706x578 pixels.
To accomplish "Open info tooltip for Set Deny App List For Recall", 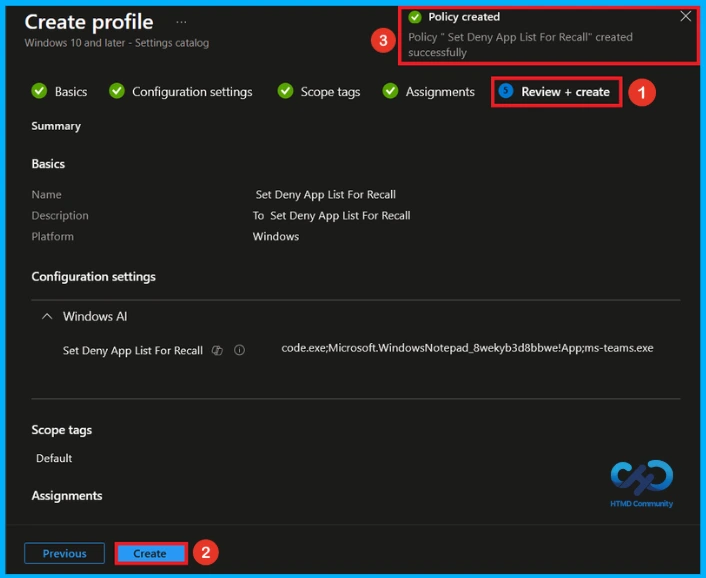I will (240, 350).
